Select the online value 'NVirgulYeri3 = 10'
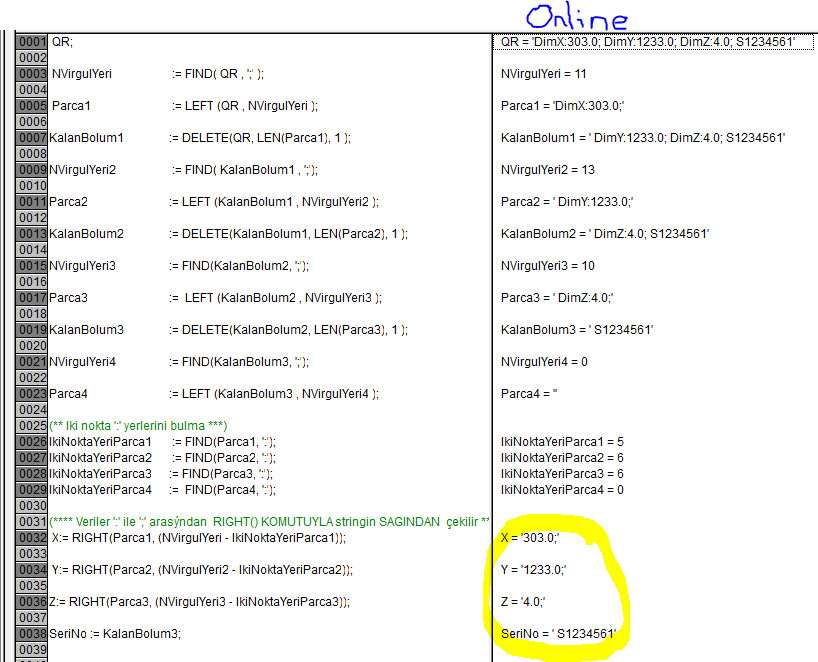This screenshot has height=662, width=818. [x=548, y=266]
